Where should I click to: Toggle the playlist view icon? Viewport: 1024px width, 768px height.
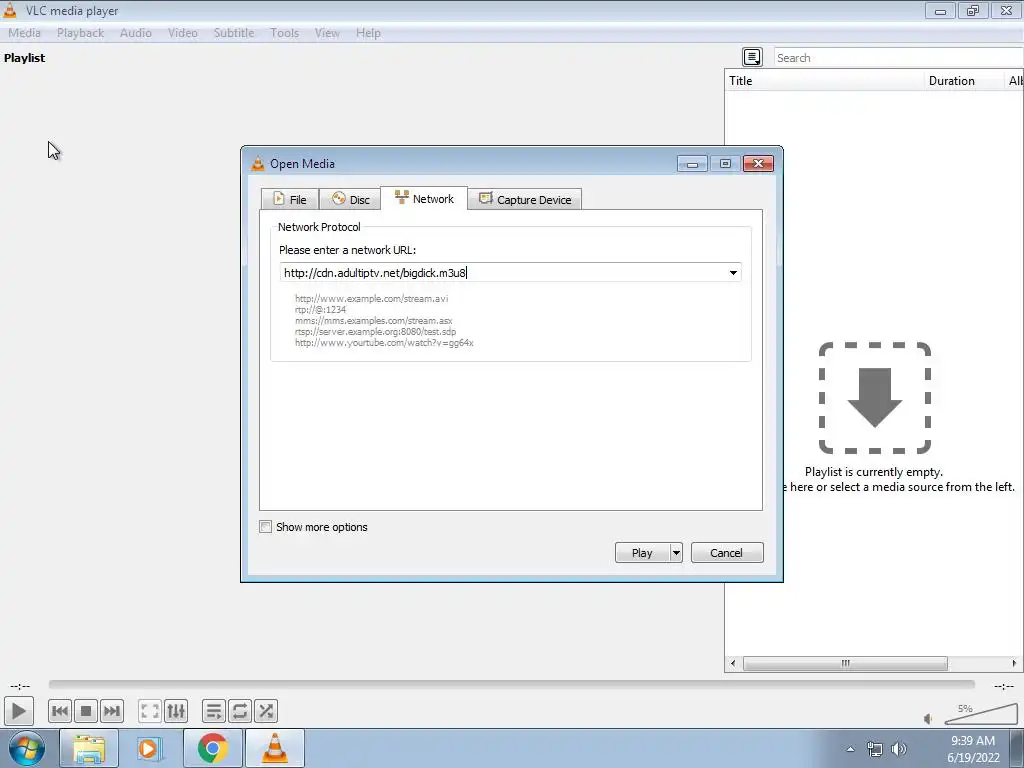214,711
